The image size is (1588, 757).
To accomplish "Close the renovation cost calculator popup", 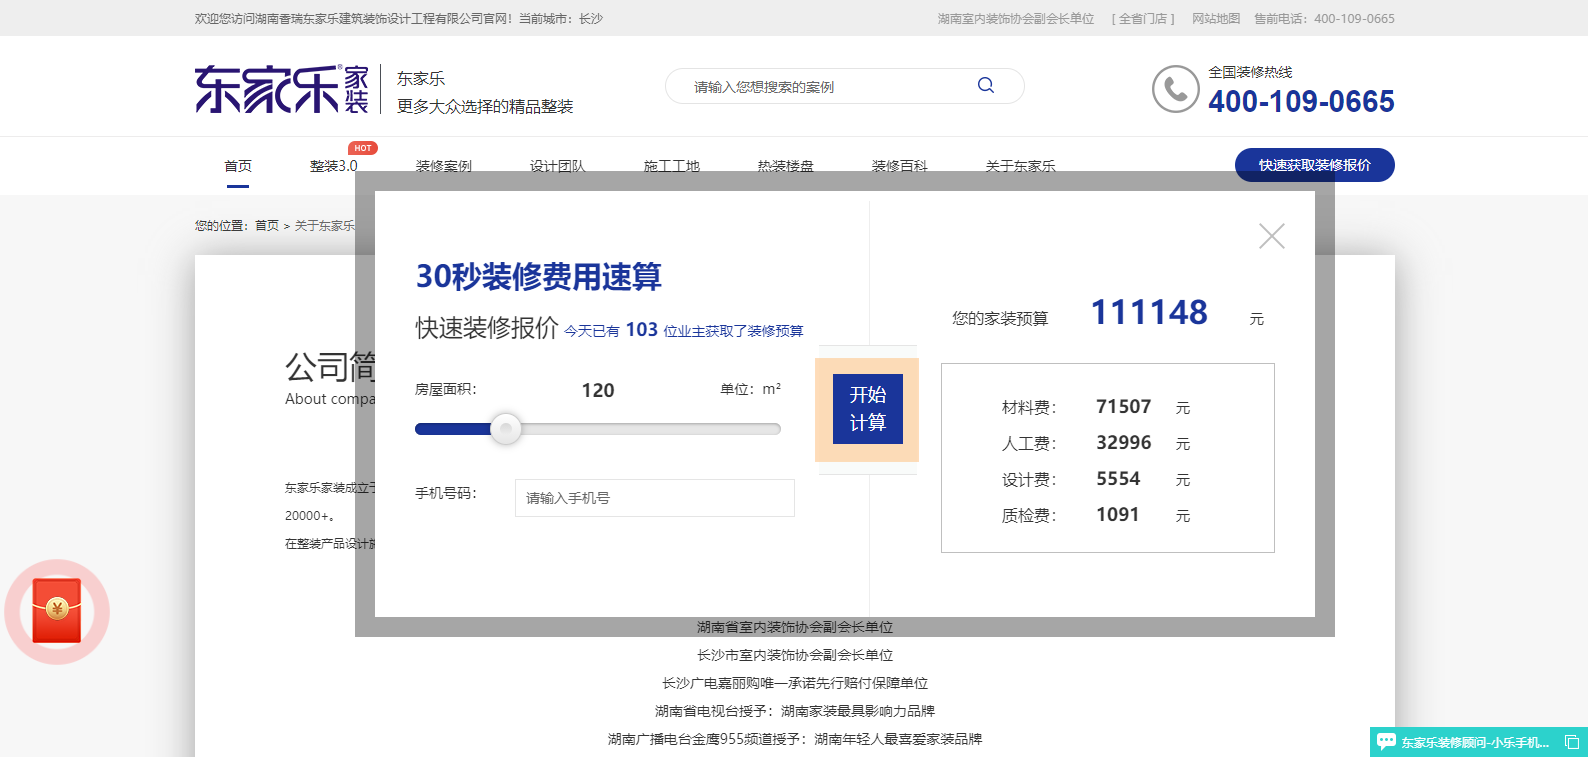I will click(1271, 236).
